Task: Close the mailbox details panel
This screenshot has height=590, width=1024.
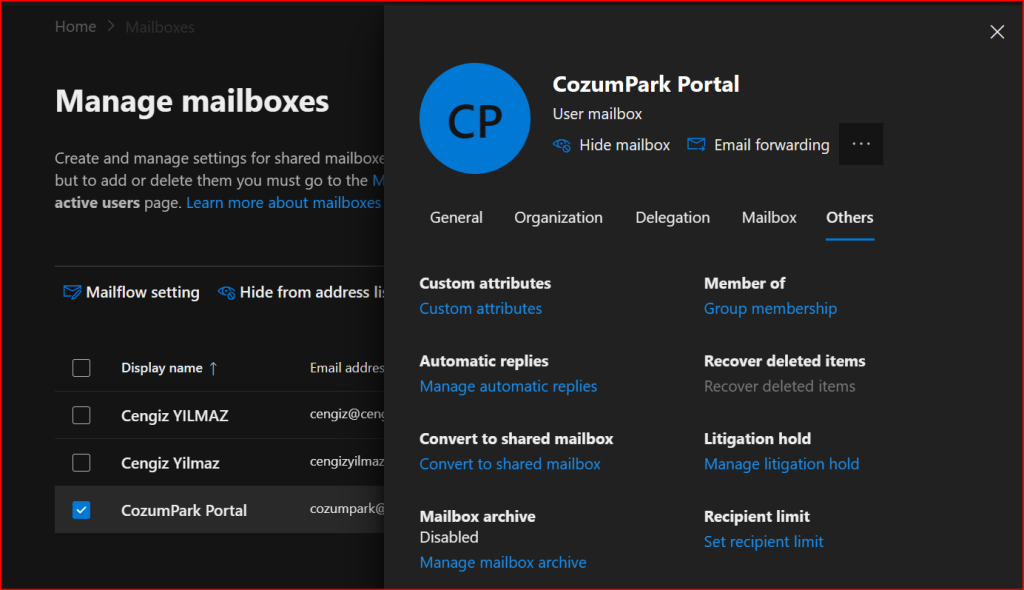Action: click(x=997, y=32)
